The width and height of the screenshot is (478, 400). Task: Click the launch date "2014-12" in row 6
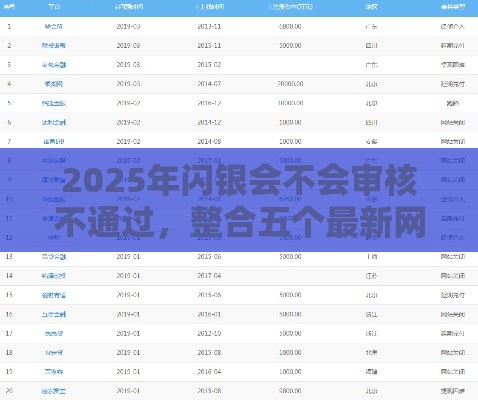coord(209,123)
